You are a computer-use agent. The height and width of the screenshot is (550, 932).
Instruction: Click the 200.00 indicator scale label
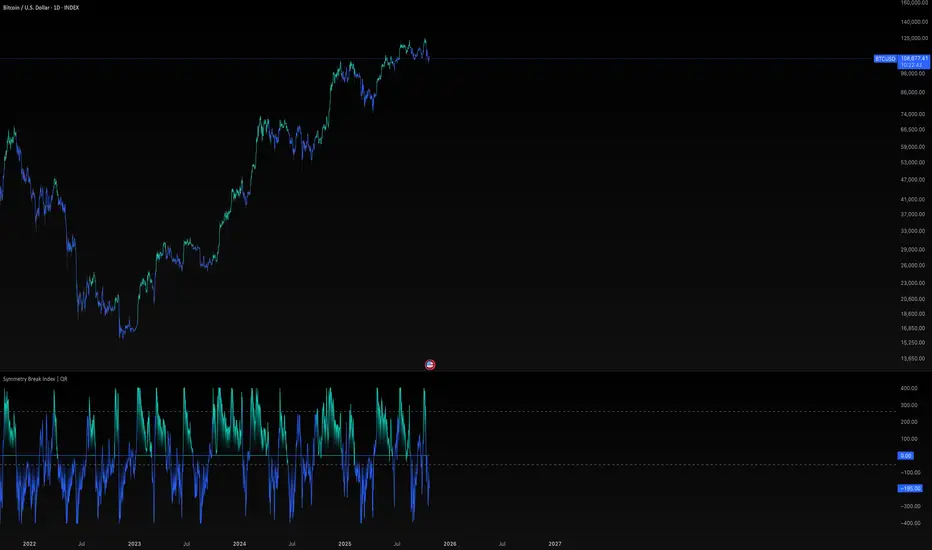click(909, 422)
